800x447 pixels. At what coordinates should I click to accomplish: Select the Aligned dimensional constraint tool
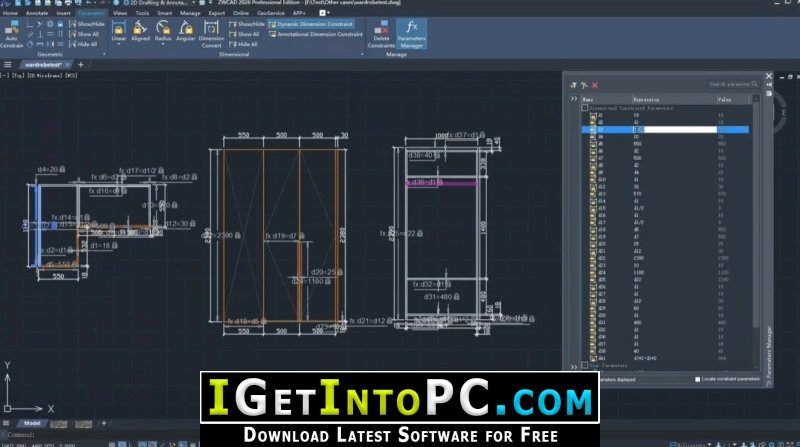point(140,31)
